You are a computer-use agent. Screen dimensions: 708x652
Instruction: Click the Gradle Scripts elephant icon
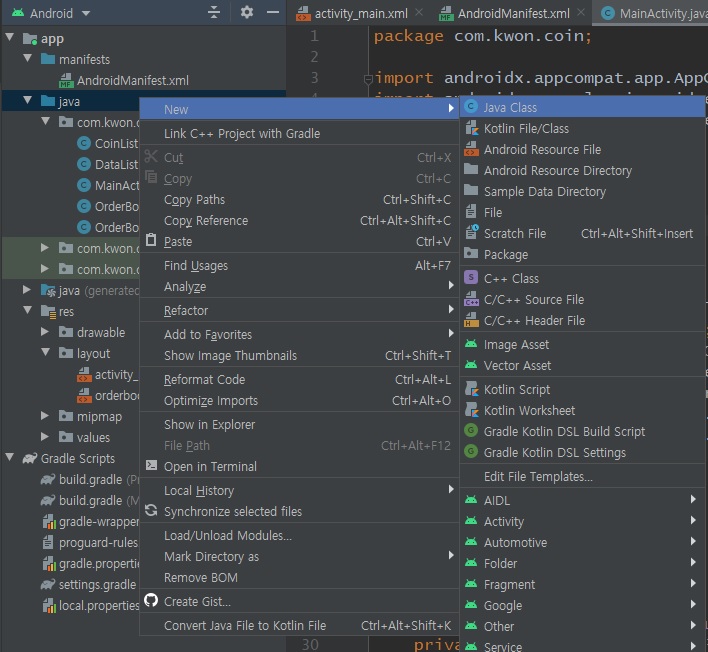(30, 458)
